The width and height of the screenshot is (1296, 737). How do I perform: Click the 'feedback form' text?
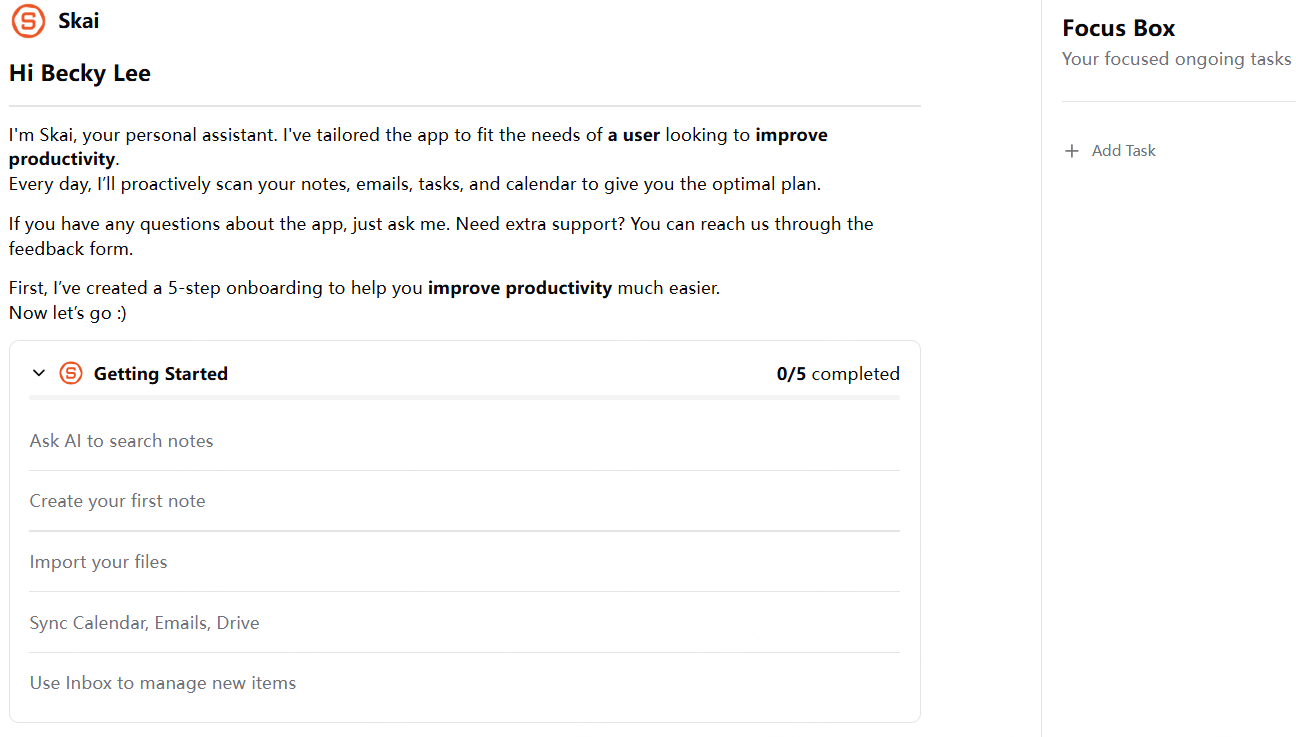[71, 248]
